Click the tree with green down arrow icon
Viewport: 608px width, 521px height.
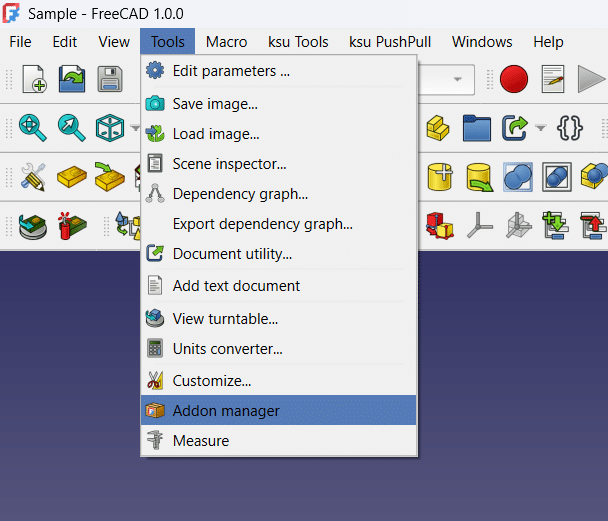[x=555, y=226]
